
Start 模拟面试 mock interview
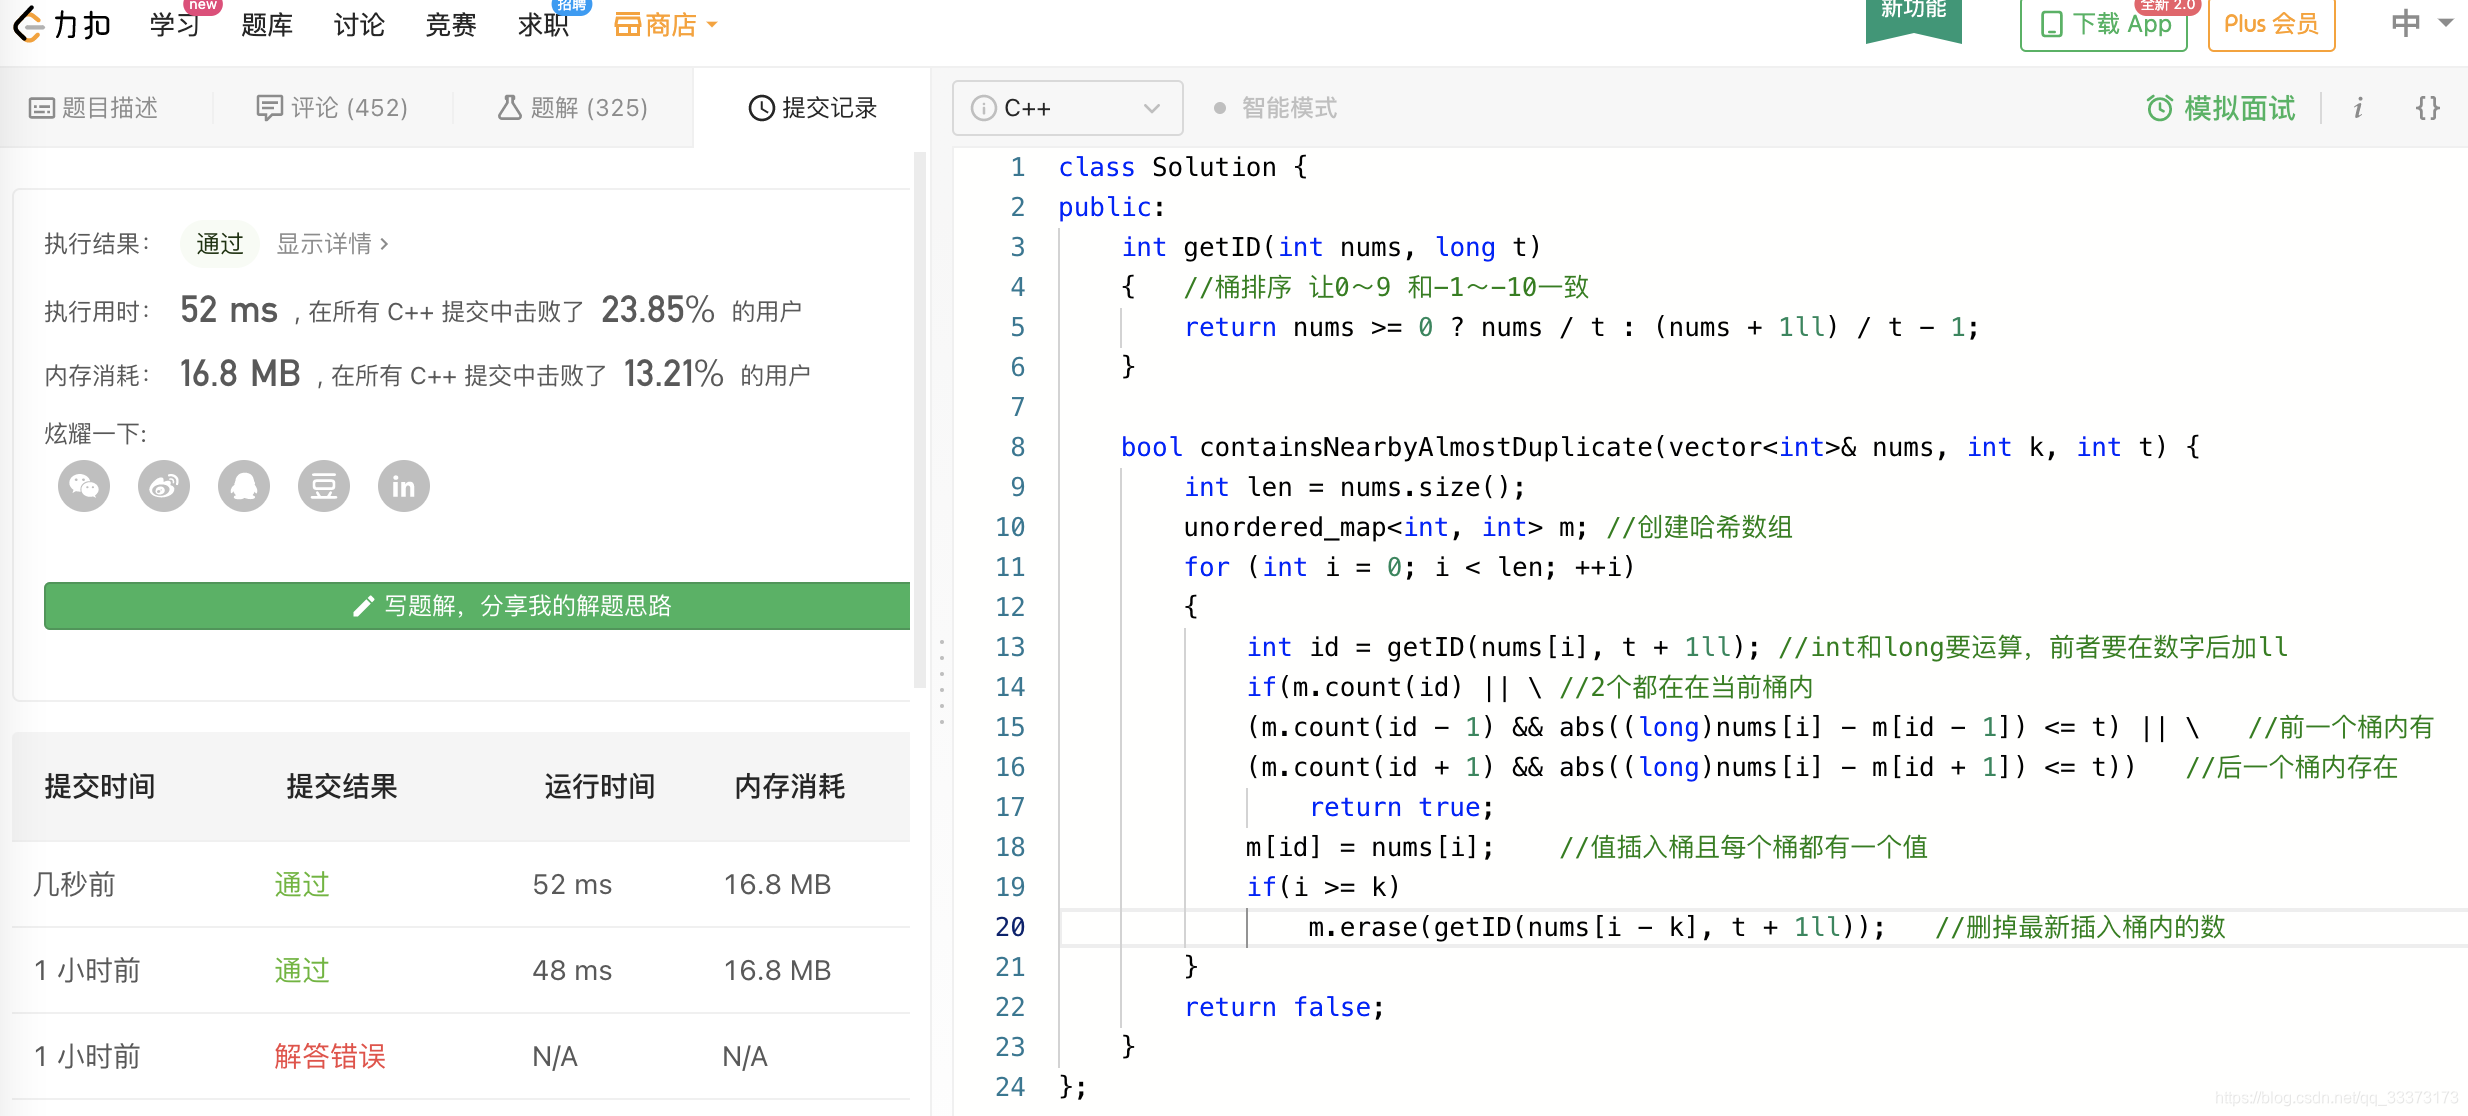(x=2220, y=108)
